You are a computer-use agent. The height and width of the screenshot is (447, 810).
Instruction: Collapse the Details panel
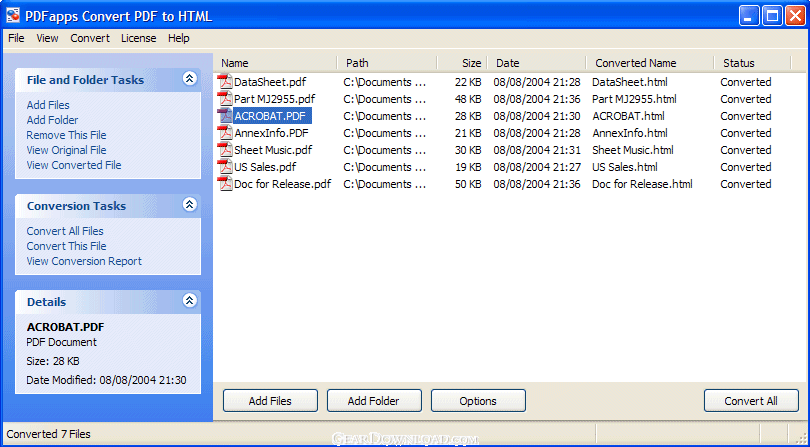point(190,301)
